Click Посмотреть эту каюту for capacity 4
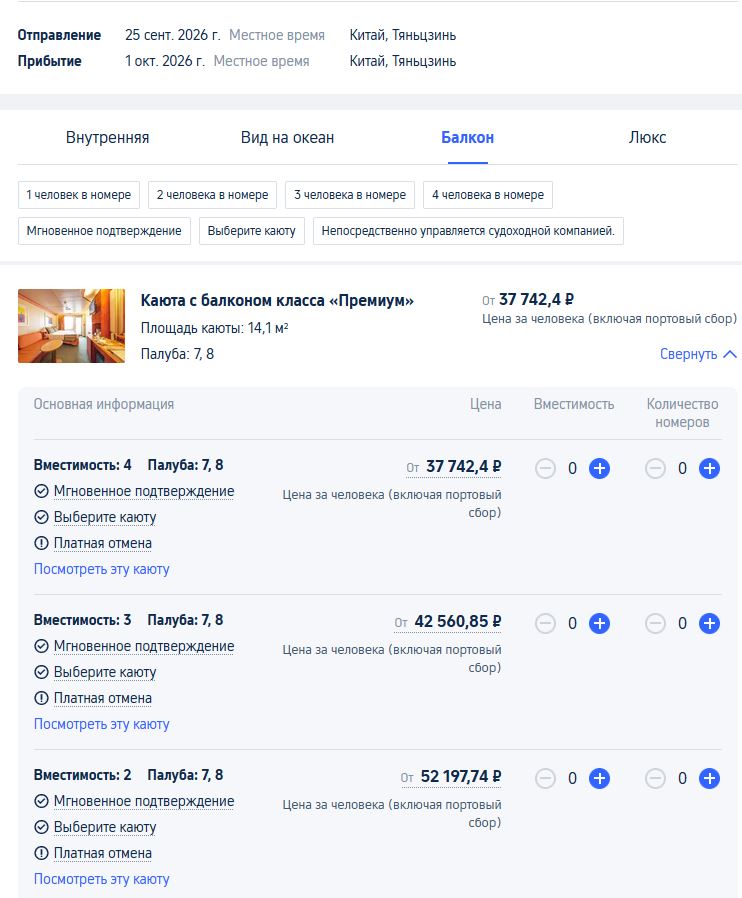This screenshot has width=742, height=898. pyautogui.click(x=101, y=569)
